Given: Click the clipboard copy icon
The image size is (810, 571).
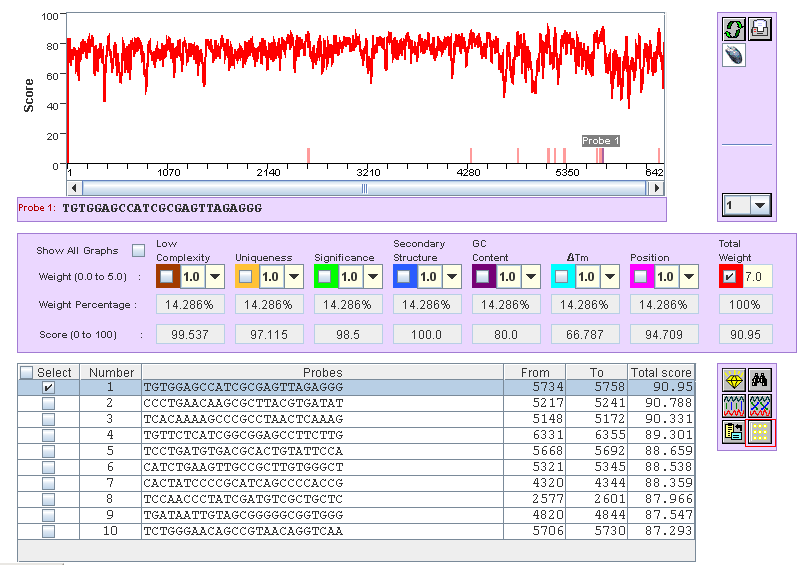Looking at the screenshot, I should click(734, 432).
